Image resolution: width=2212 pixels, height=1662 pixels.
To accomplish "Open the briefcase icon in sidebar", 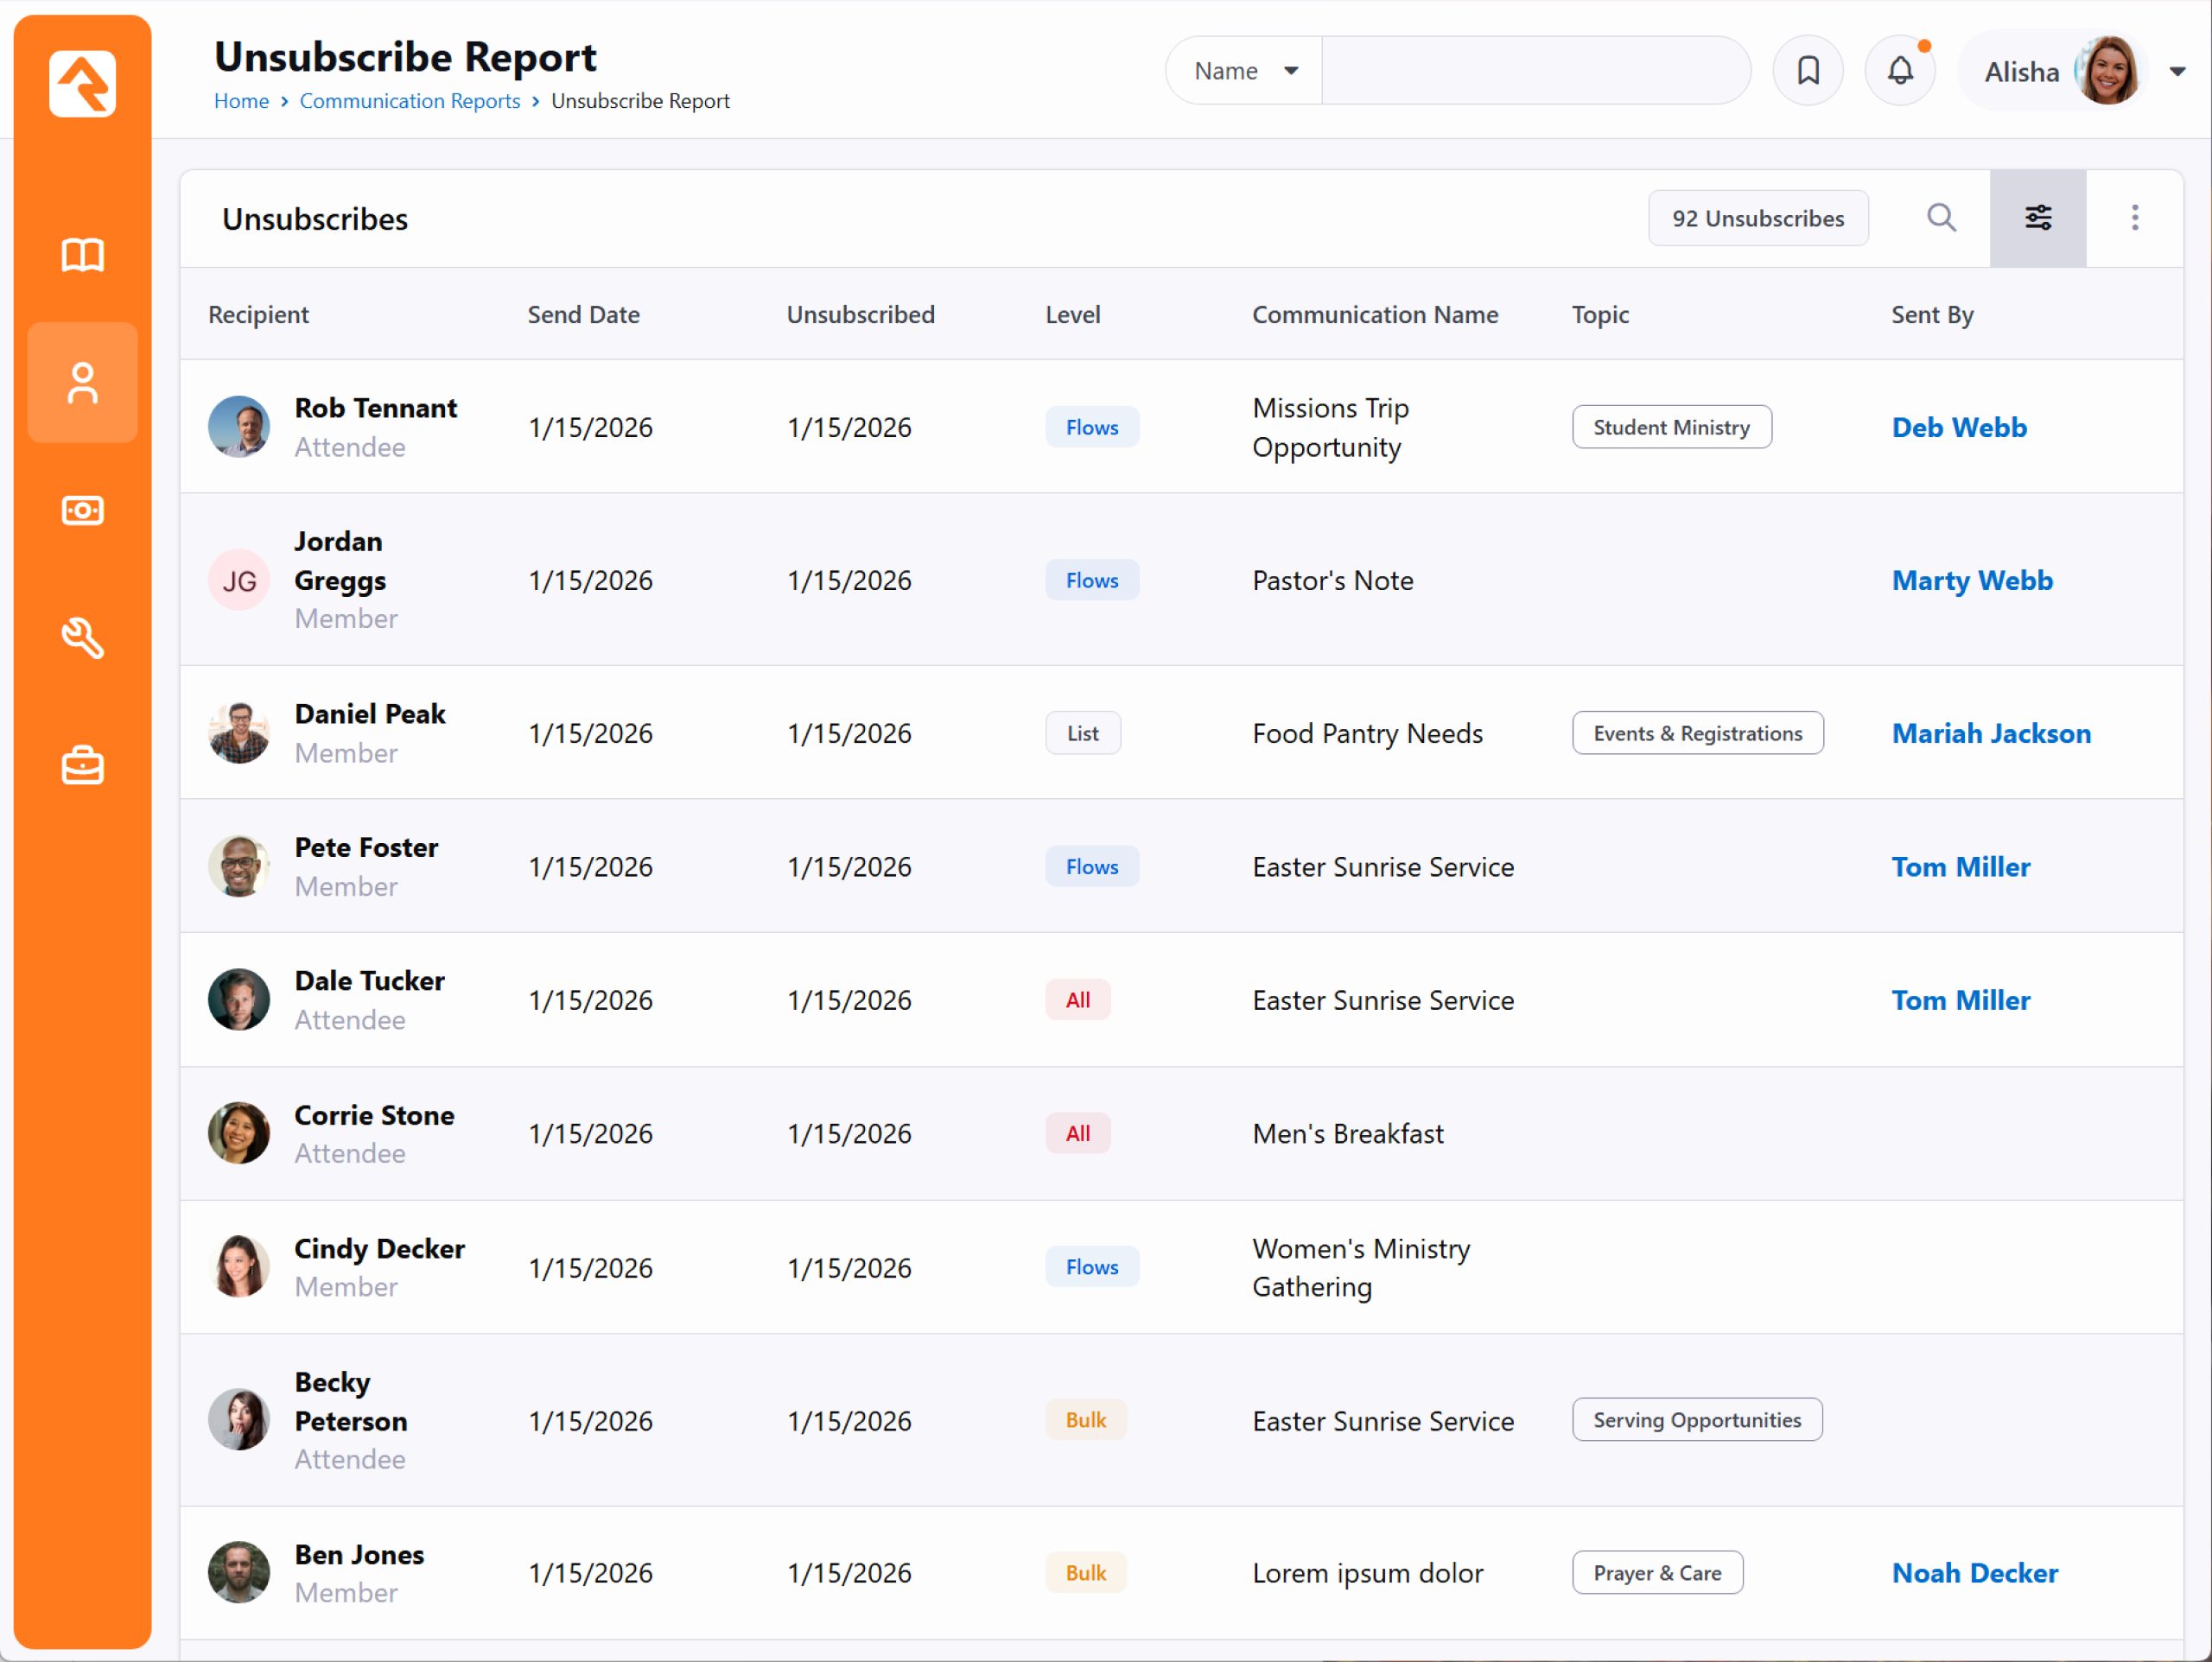I will [x=82, y=766].
